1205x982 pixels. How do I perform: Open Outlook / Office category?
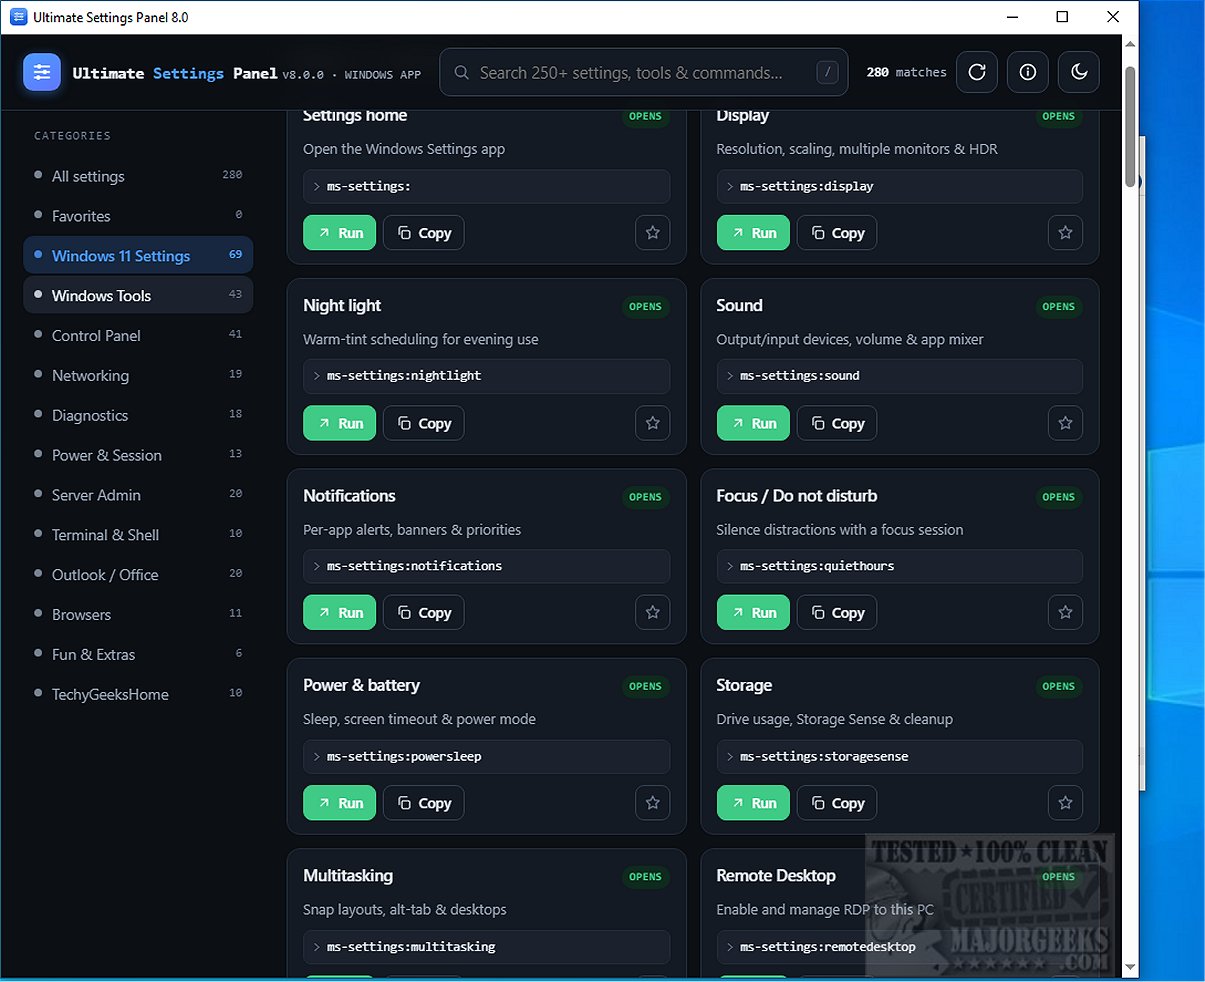click(138, 574)
